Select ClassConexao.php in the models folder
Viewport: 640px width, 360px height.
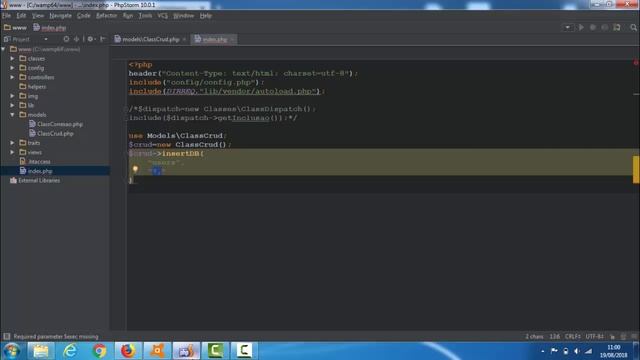pos(56,124)
